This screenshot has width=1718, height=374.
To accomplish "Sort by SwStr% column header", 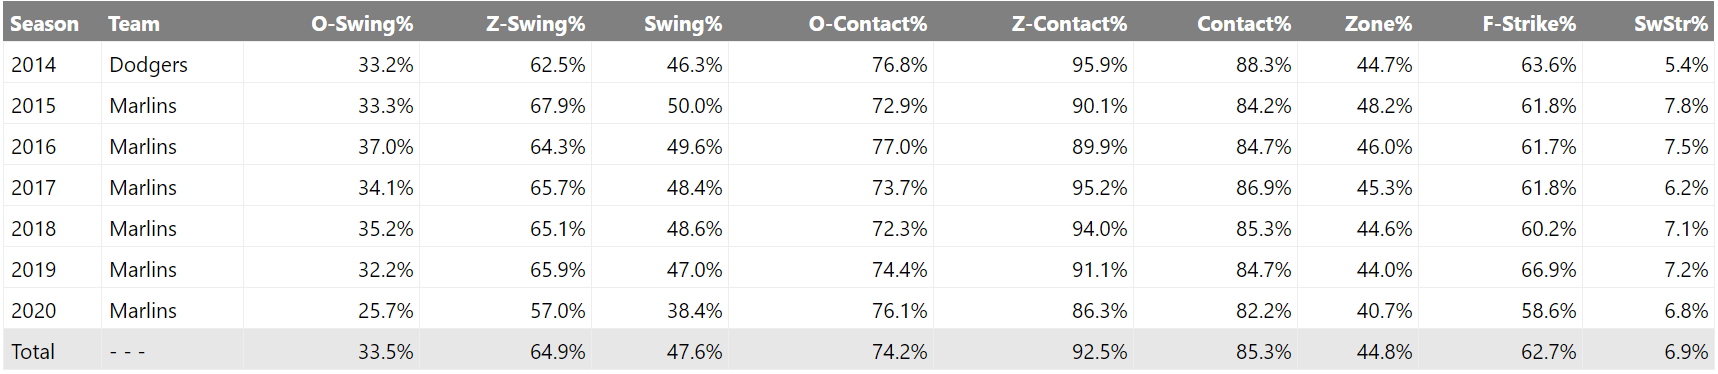I will pyautogui.click(x=1671, y=24).
